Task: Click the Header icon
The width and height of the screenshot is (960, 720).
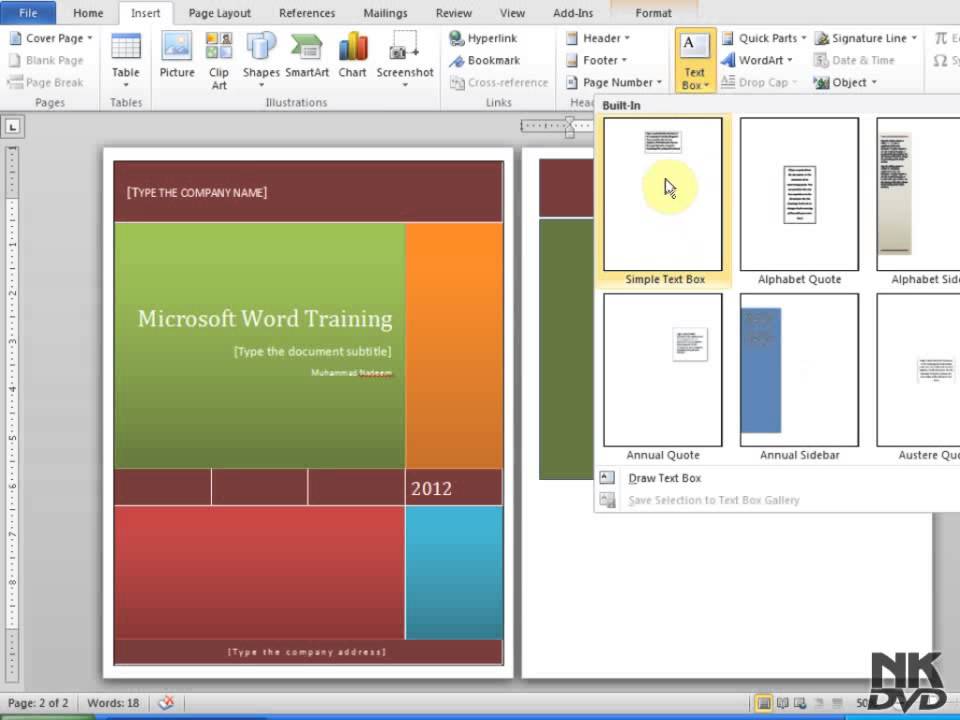Action: (572, 39)
